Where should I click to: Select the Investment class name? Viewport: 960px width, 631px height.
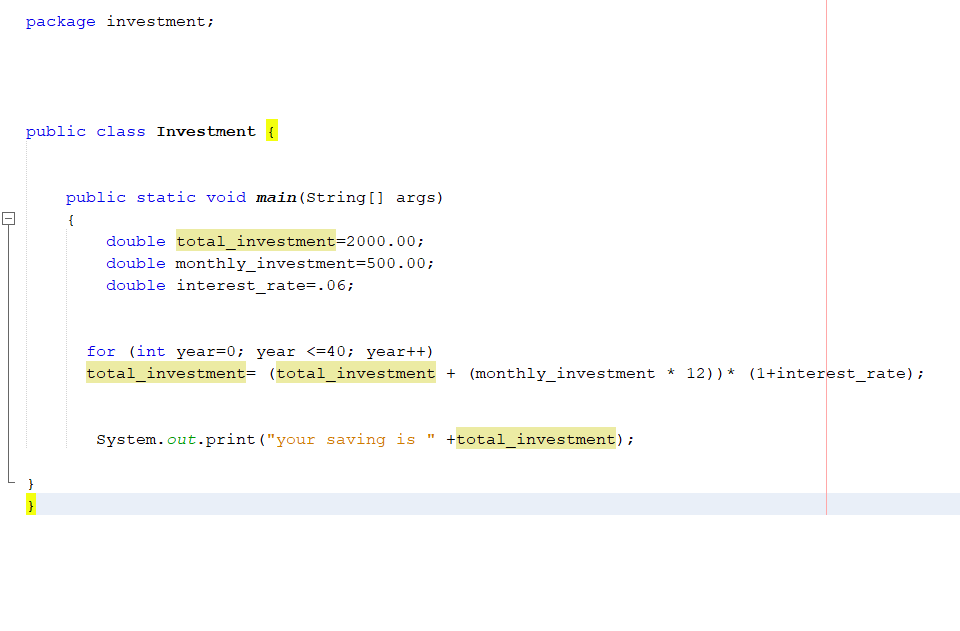click(x=206, y=131)
